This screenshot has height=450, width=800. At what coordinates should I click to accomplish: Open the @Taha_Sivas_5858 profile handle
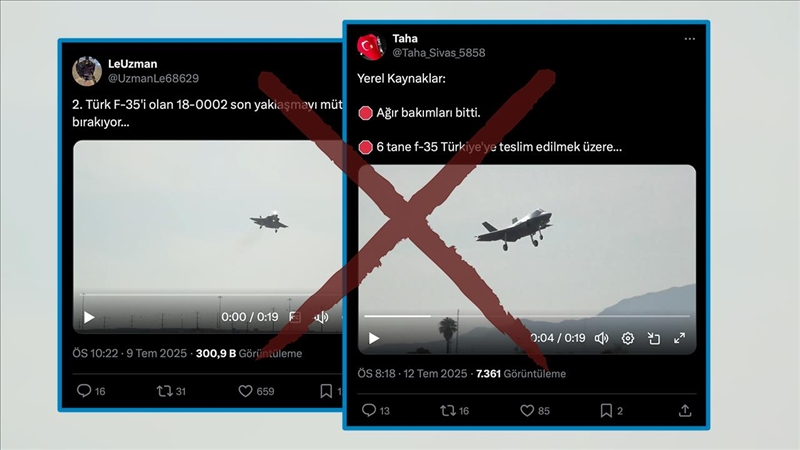point(438,53)
